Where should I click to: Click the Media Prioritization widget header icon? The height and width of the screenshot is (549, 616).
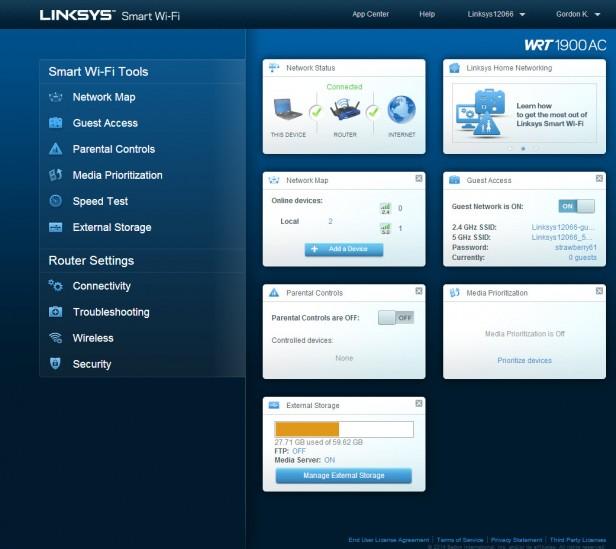point(455,292)
